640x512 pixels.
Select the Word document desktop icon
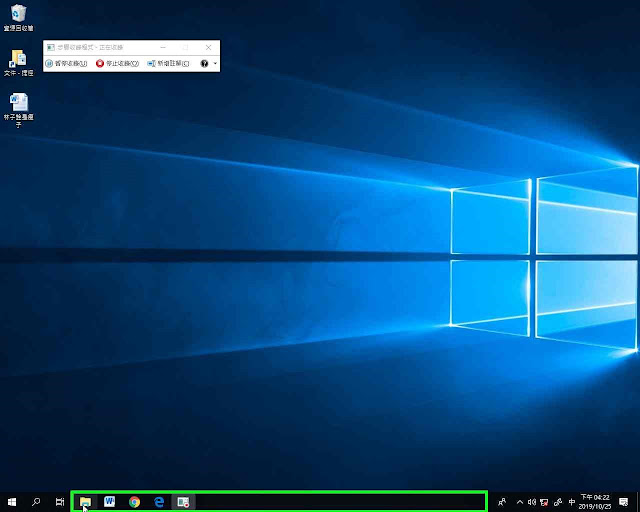pos(18,110)
